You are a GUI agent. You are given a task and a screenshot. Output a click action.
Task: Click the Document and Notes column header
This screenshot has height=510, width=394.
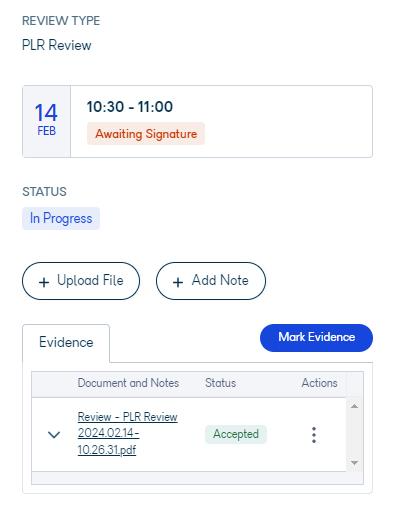pos(128,383)
